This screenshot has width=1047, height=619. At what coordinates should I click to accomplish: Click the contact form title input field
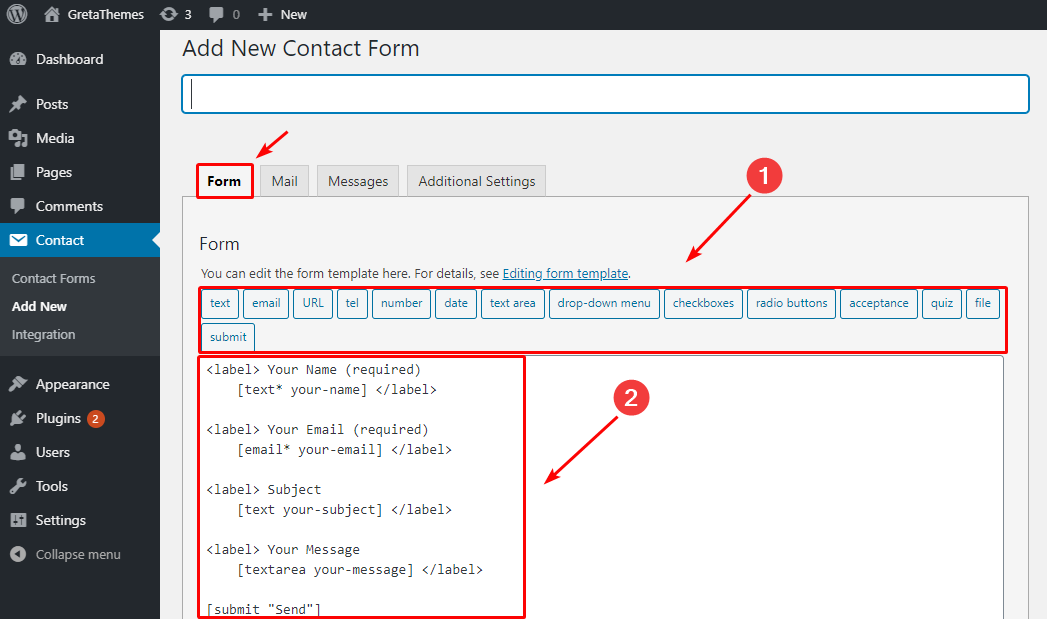(x=604, y=94)
